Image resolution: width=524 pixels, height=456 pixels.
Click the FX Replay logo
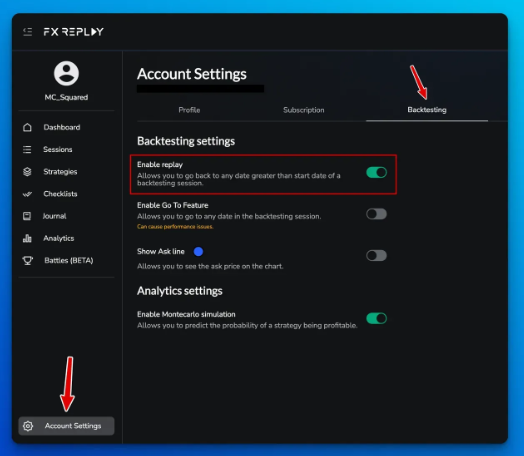coord(74,32)
